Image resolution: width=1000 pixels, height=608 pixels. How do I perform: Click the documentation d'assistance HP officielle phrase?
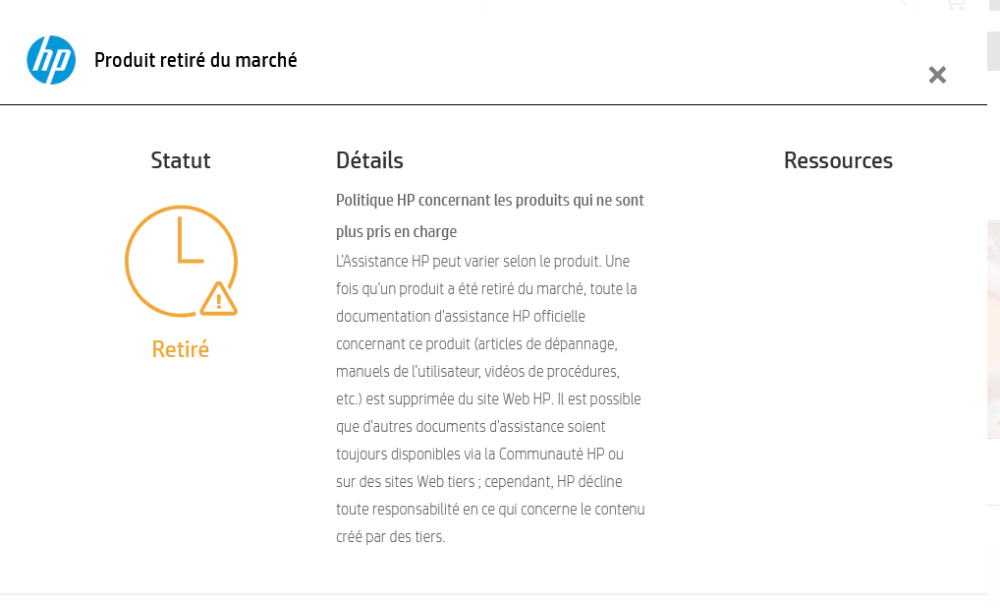[460, 316]
